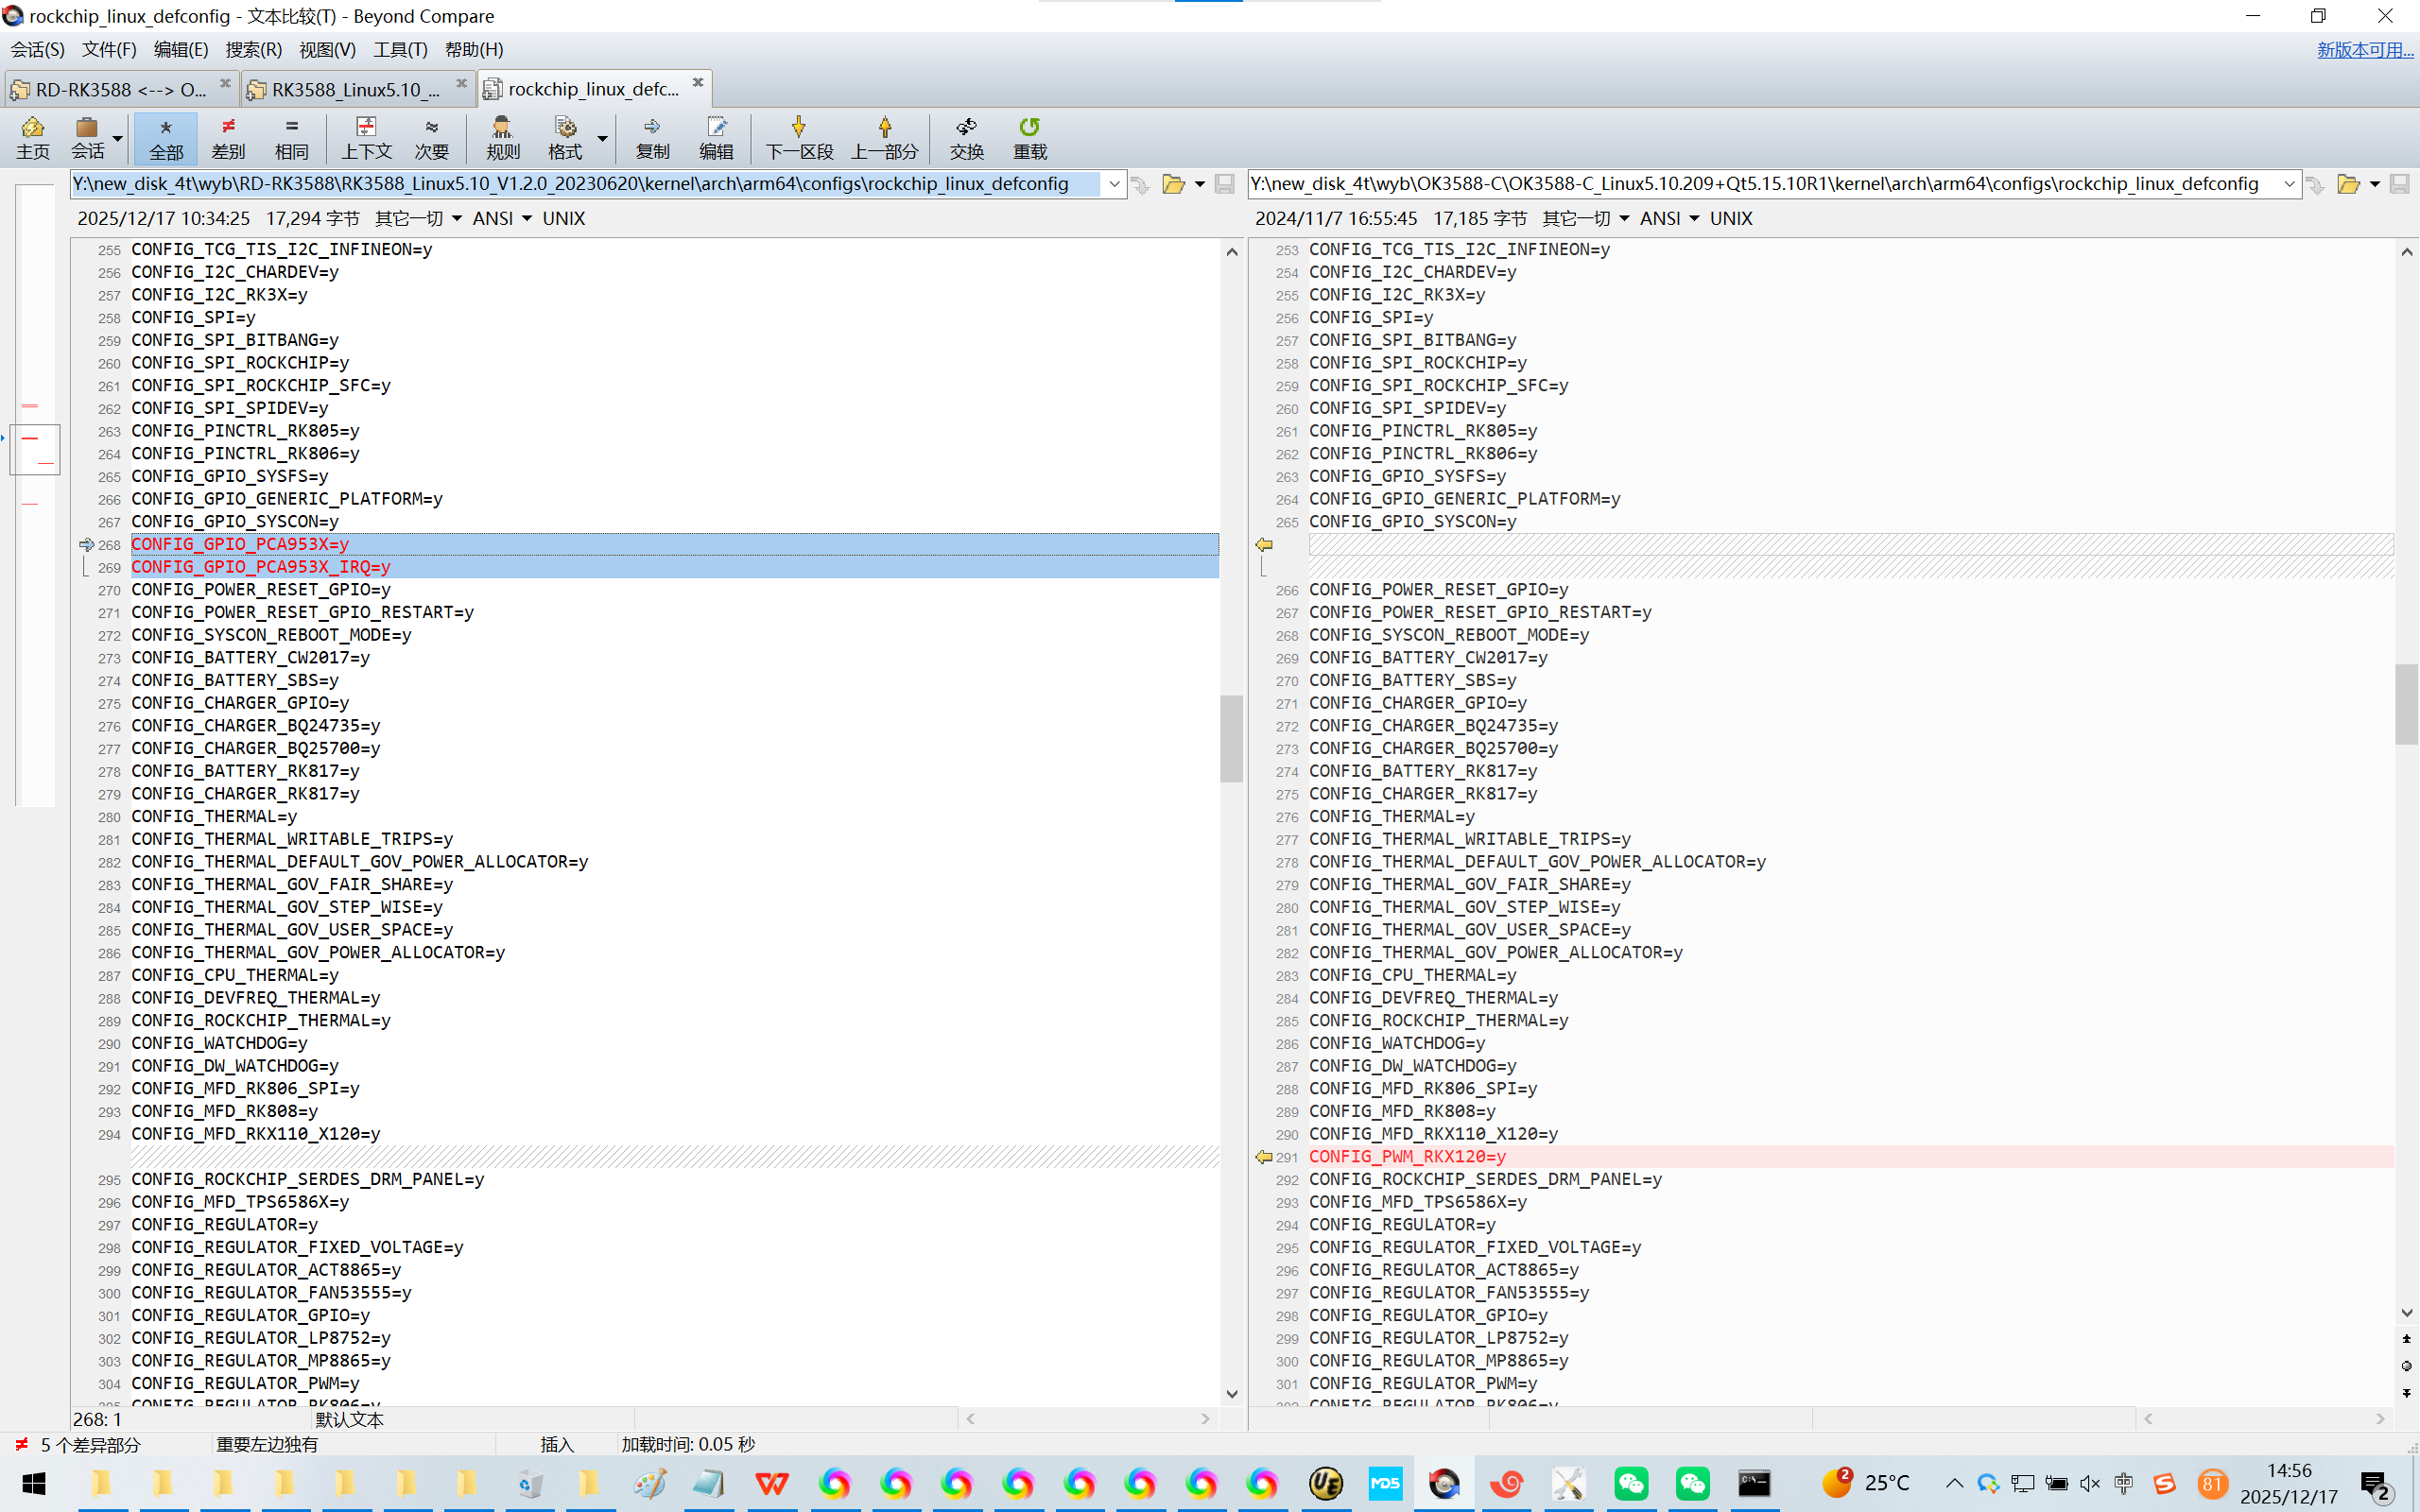The image size is (2420, 1512).
Task: Copy left CONFIG_GPIO_PCA953X lines via yellow arrow
Action: [1264, 544]
